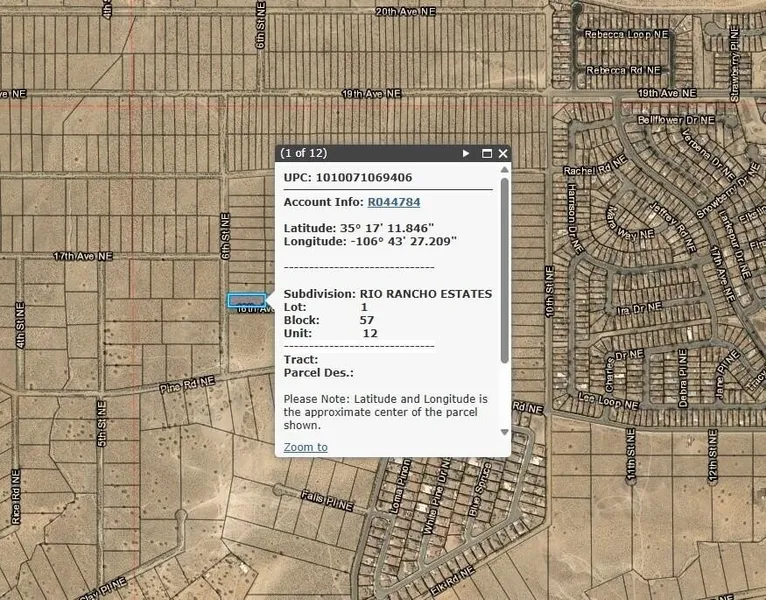This screenshot has height=600, width=766.
Task: Click the 17th Ave NE label on left
Action: click(x=83, y=256)
